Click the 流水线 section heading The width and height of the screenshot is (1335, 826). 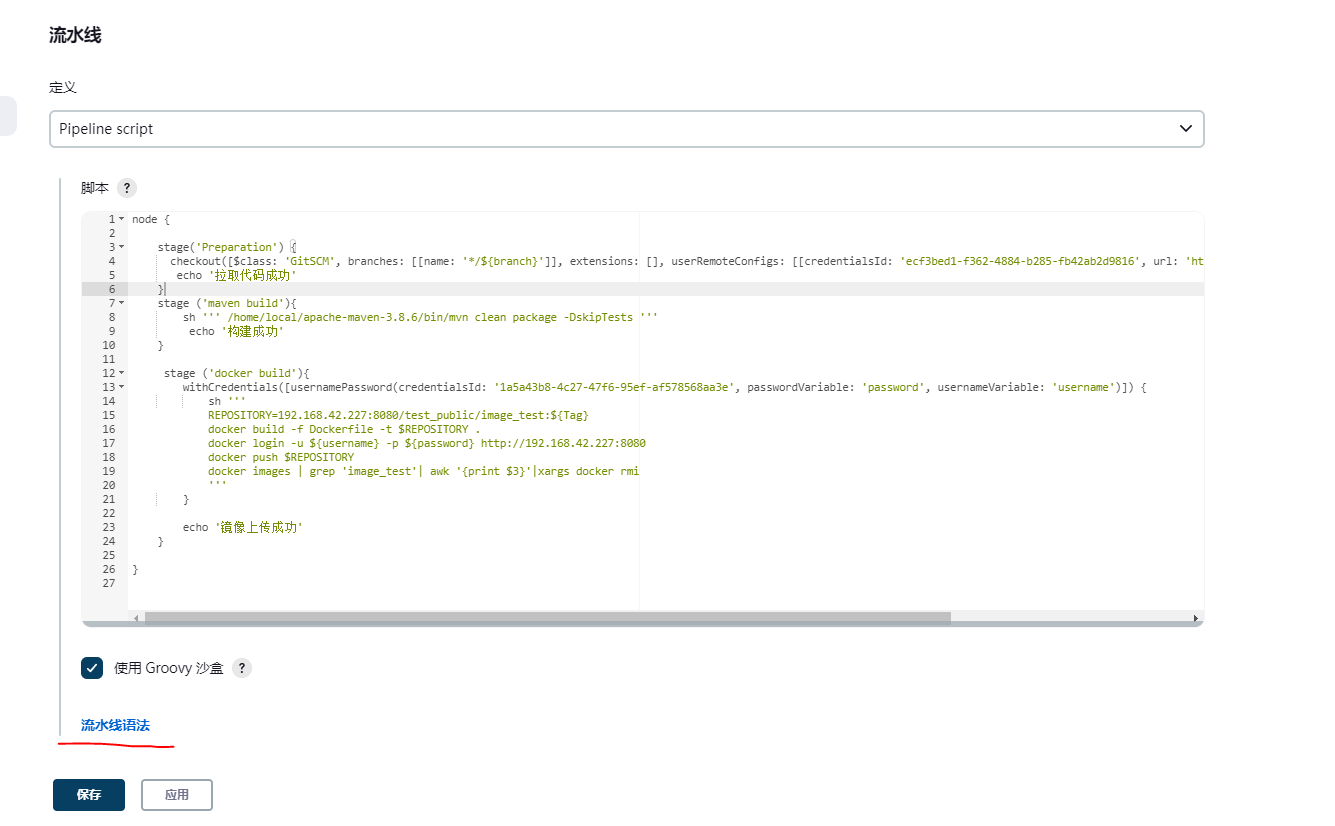[x=75, y=35]
